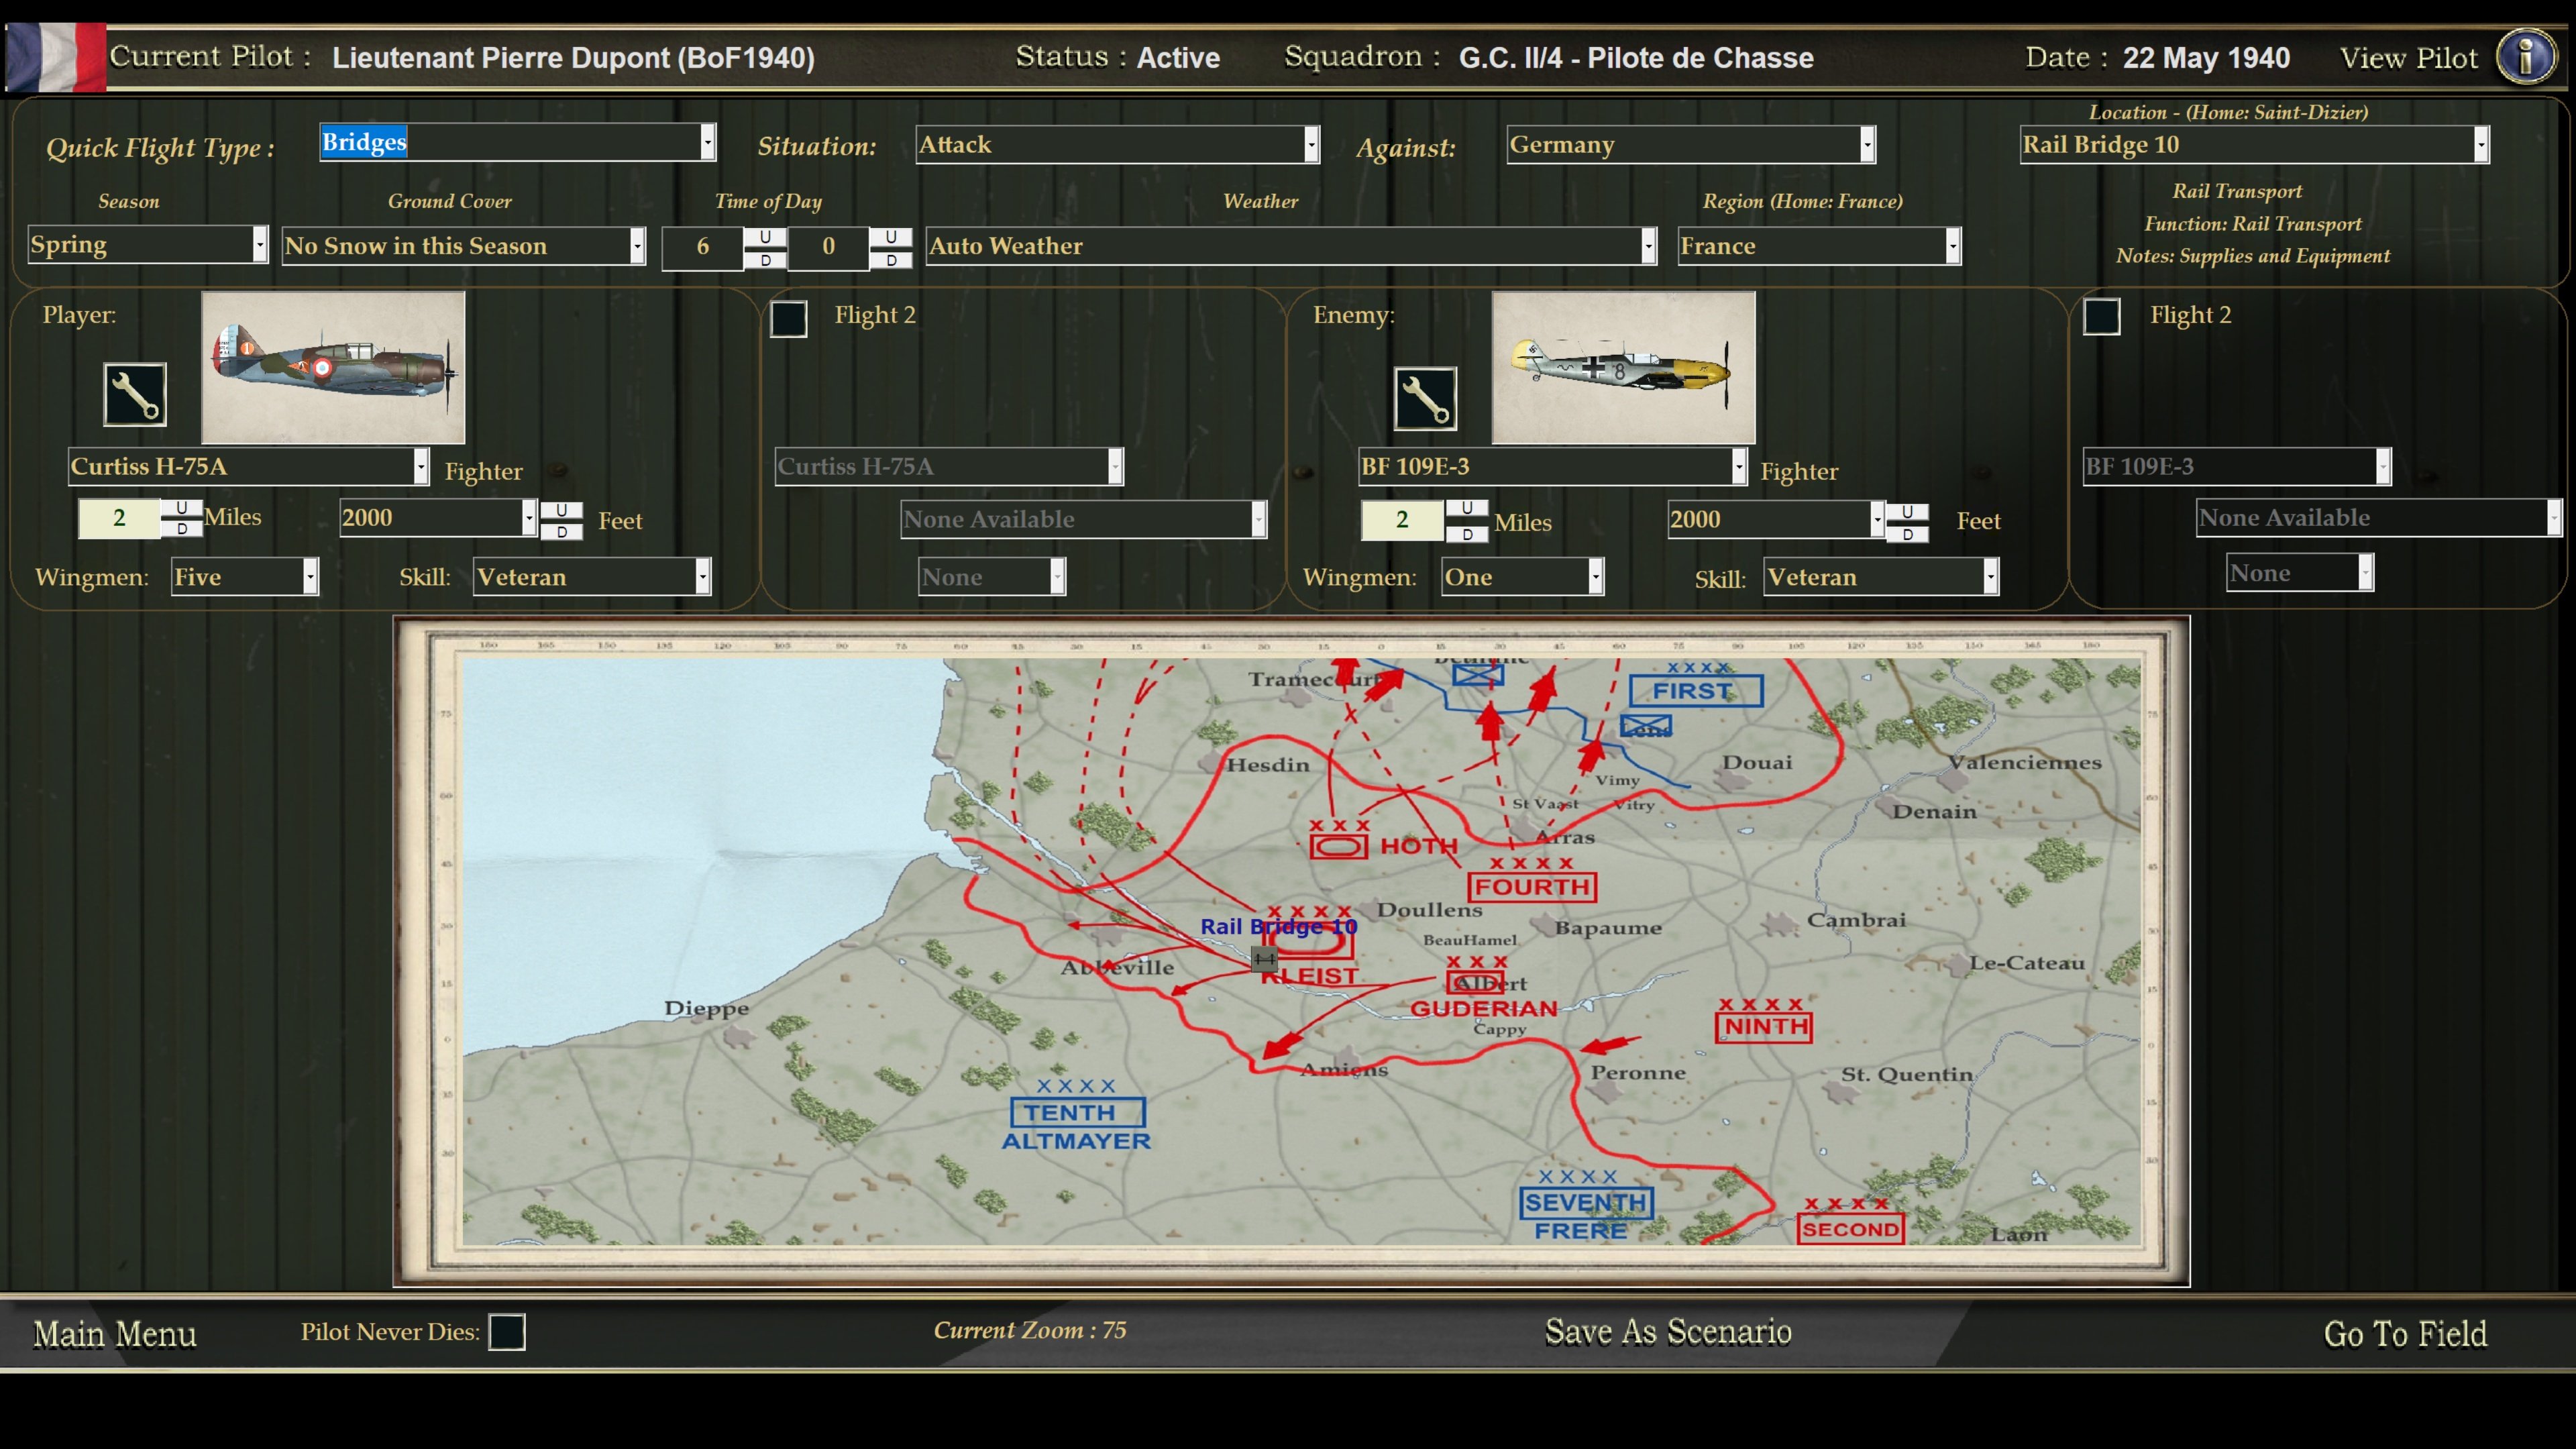Click the View Pilot info icon
The image size is (2576, 1449).
tap(2526, 57)
